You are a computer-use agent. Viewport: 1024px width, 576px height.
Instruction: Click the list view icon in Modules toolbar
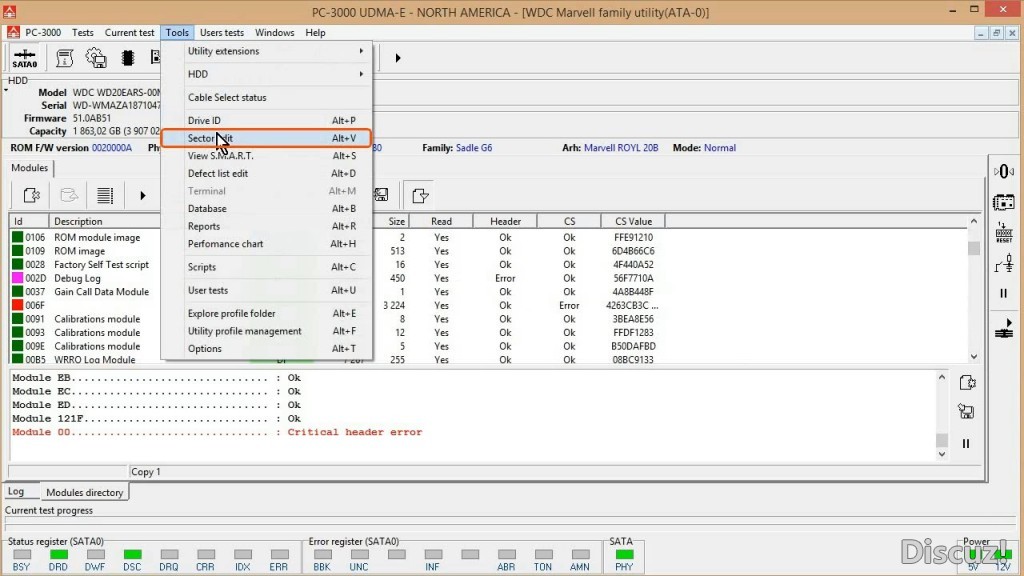(104, 195)
